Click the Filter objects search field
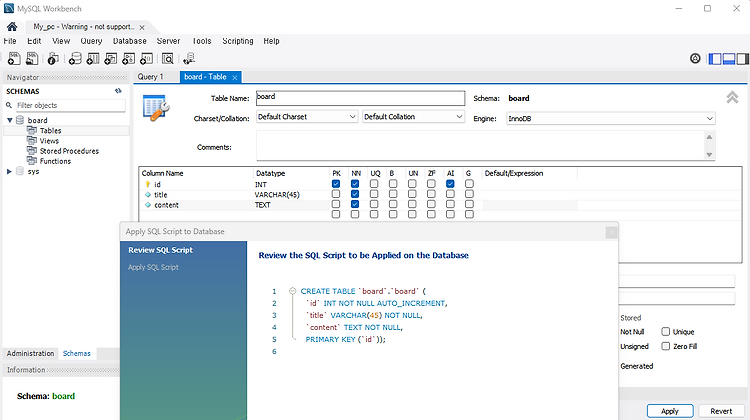 coord(70,105)
